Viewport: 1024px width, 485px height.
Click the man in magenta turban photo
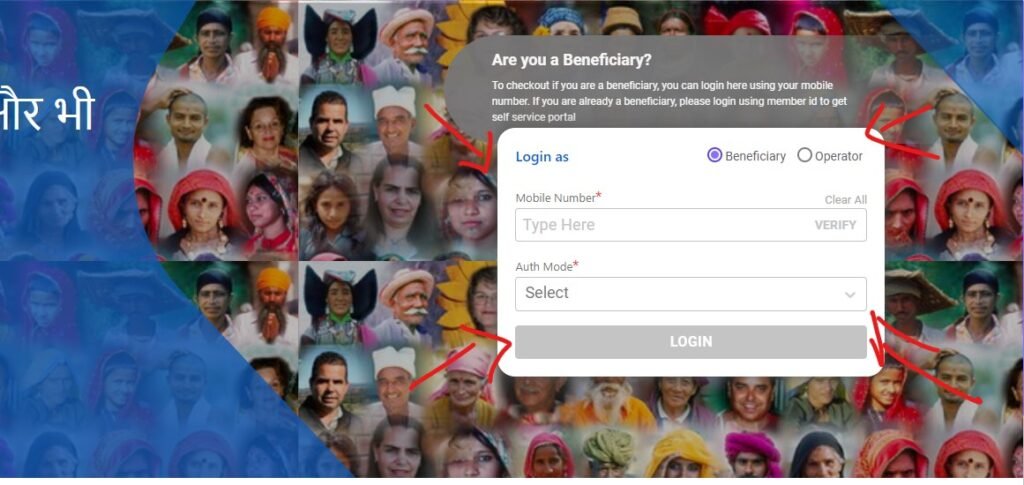coord(750,455)
